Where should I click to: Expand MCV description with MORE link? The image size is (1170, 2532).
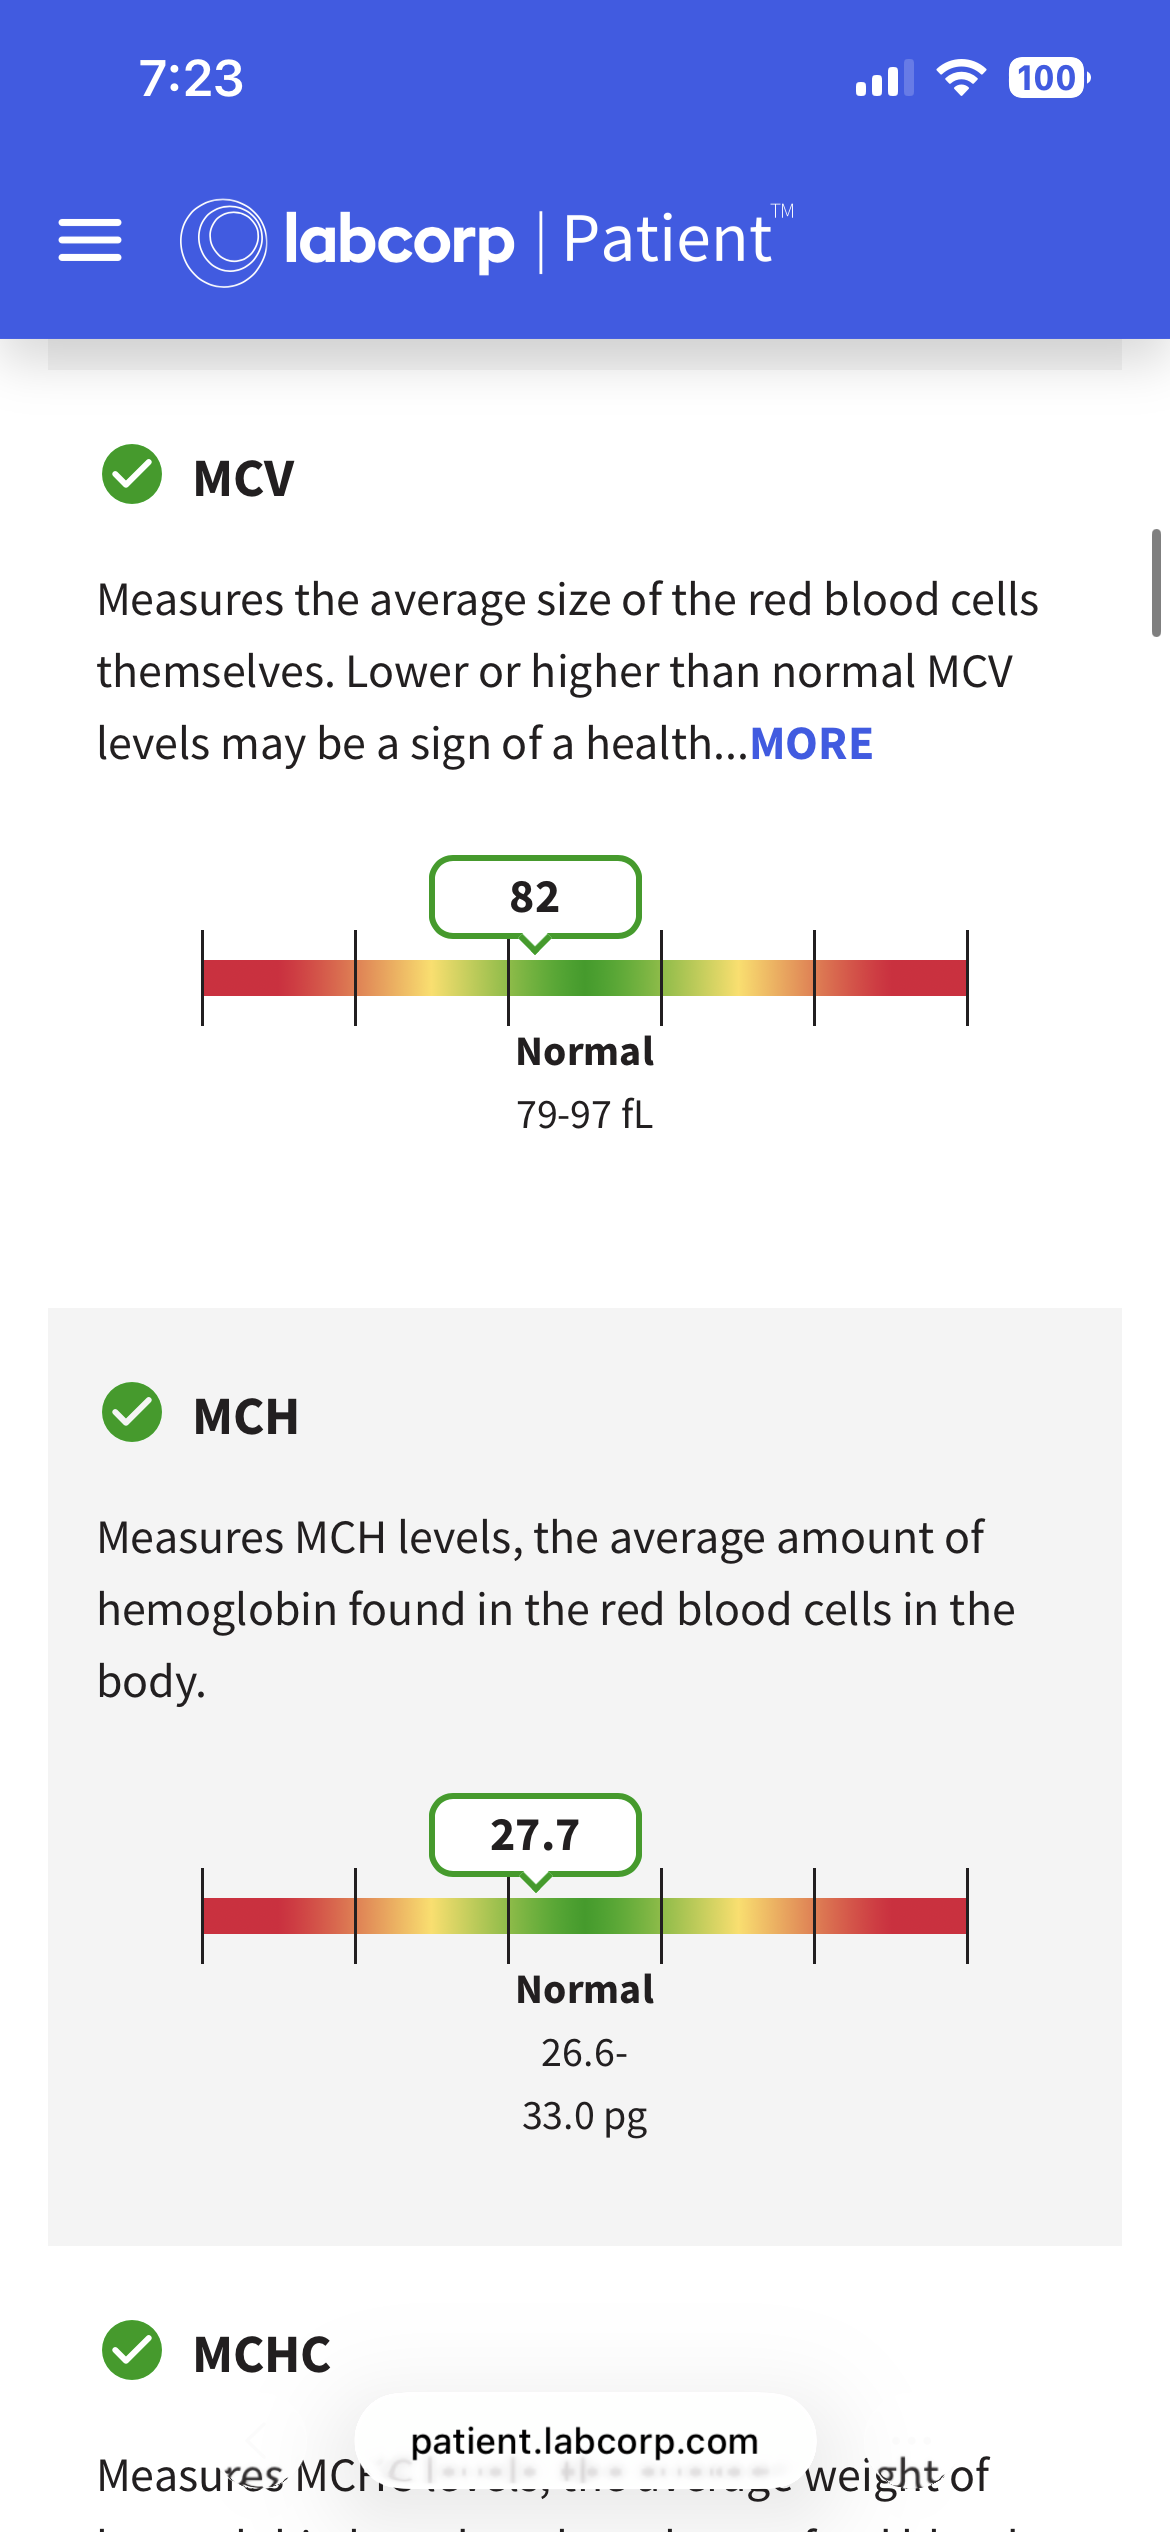(x=811, y=744)
